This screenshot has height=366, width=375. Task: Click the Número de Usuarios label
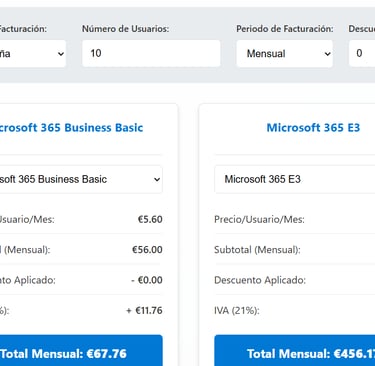(126, 29)
